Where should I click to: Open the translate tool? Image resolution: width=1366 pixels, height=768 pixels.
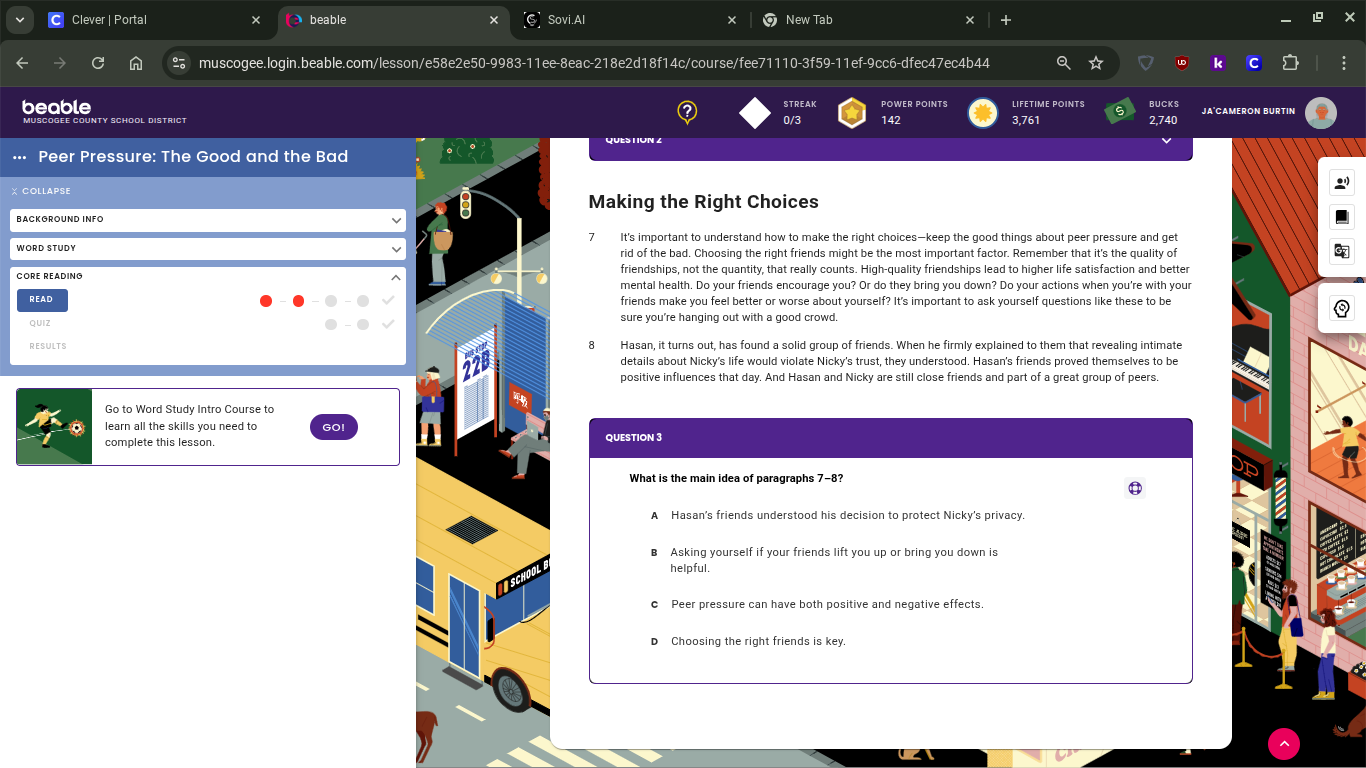(x=1341, y=251)
